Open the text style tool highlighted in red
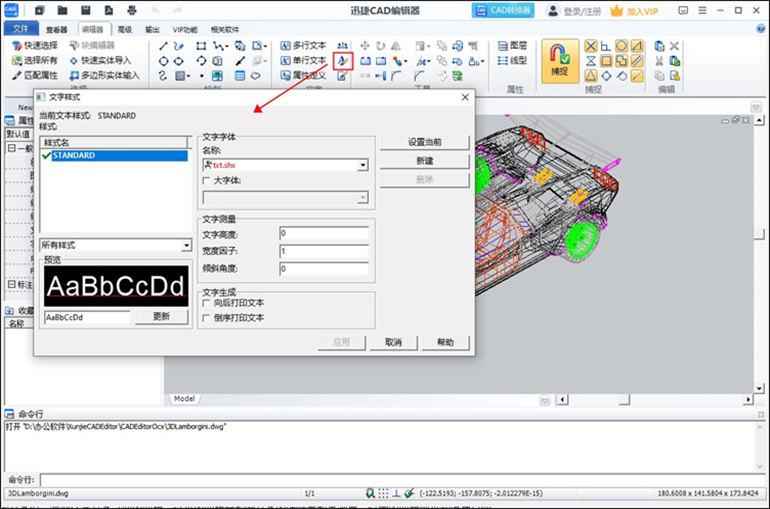 click(343, 61)
